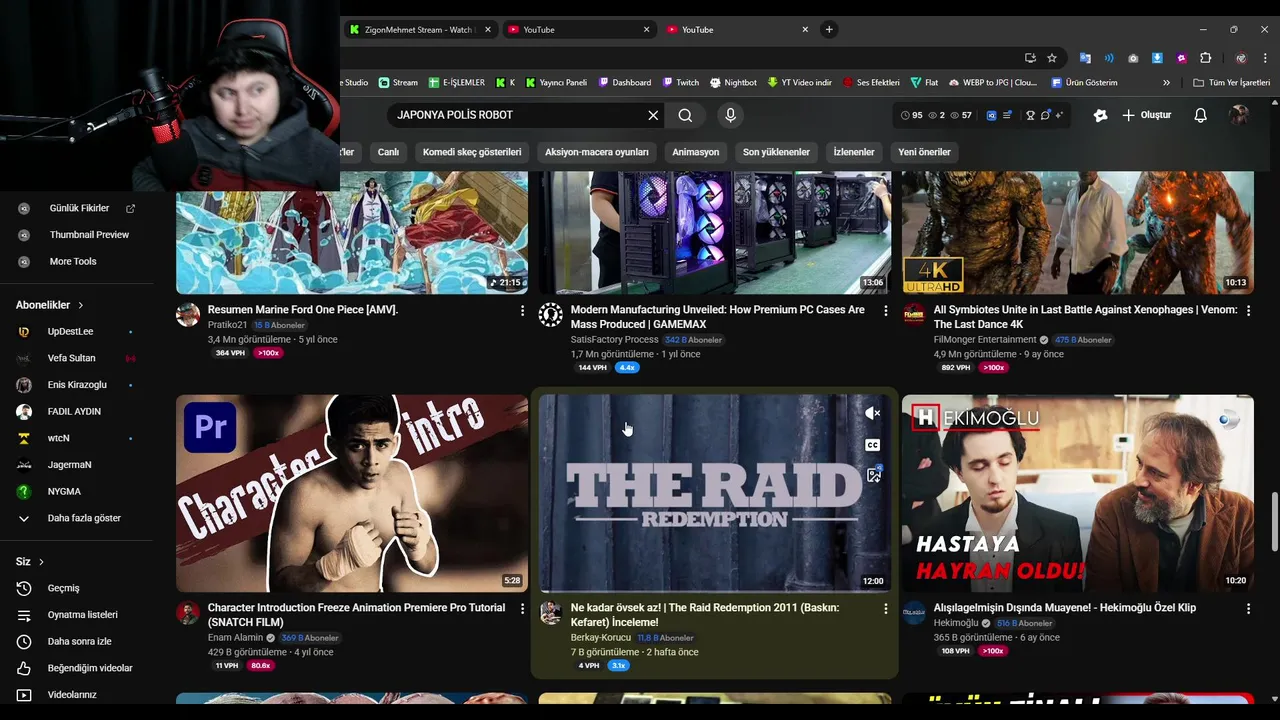Expand the Siz section chevron
Viewport: 1280px width, 720px height.
point(41,562)
